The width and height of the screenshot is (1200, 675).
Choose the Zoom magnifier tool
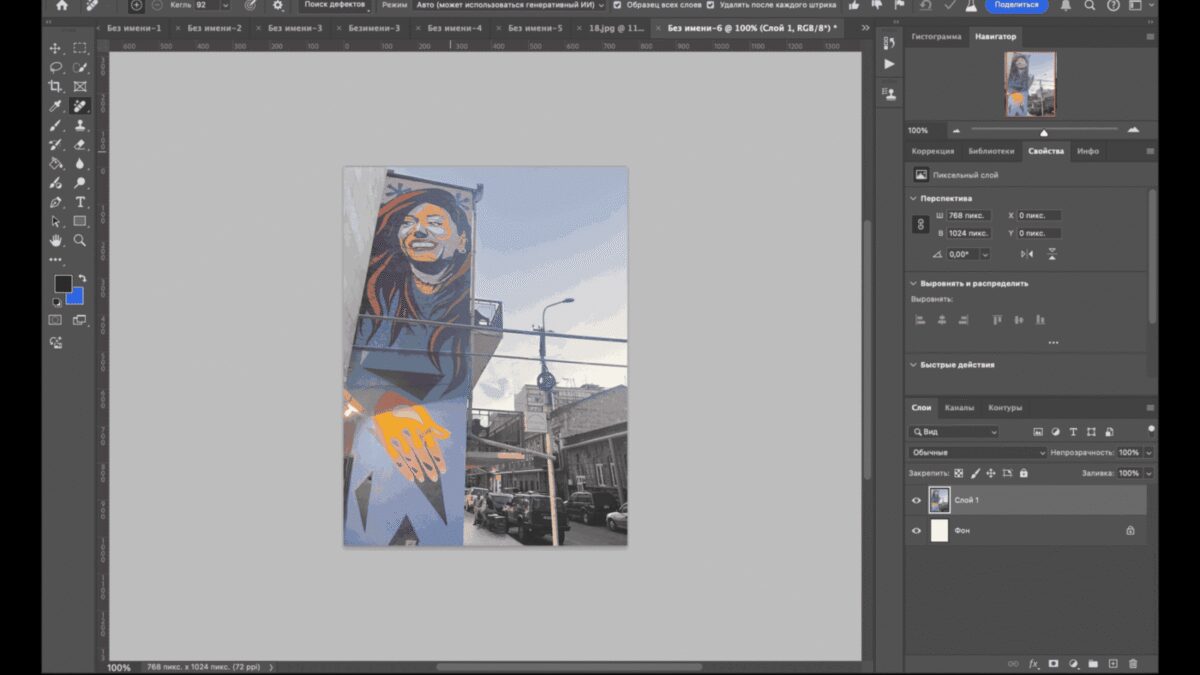coord(80,241)
